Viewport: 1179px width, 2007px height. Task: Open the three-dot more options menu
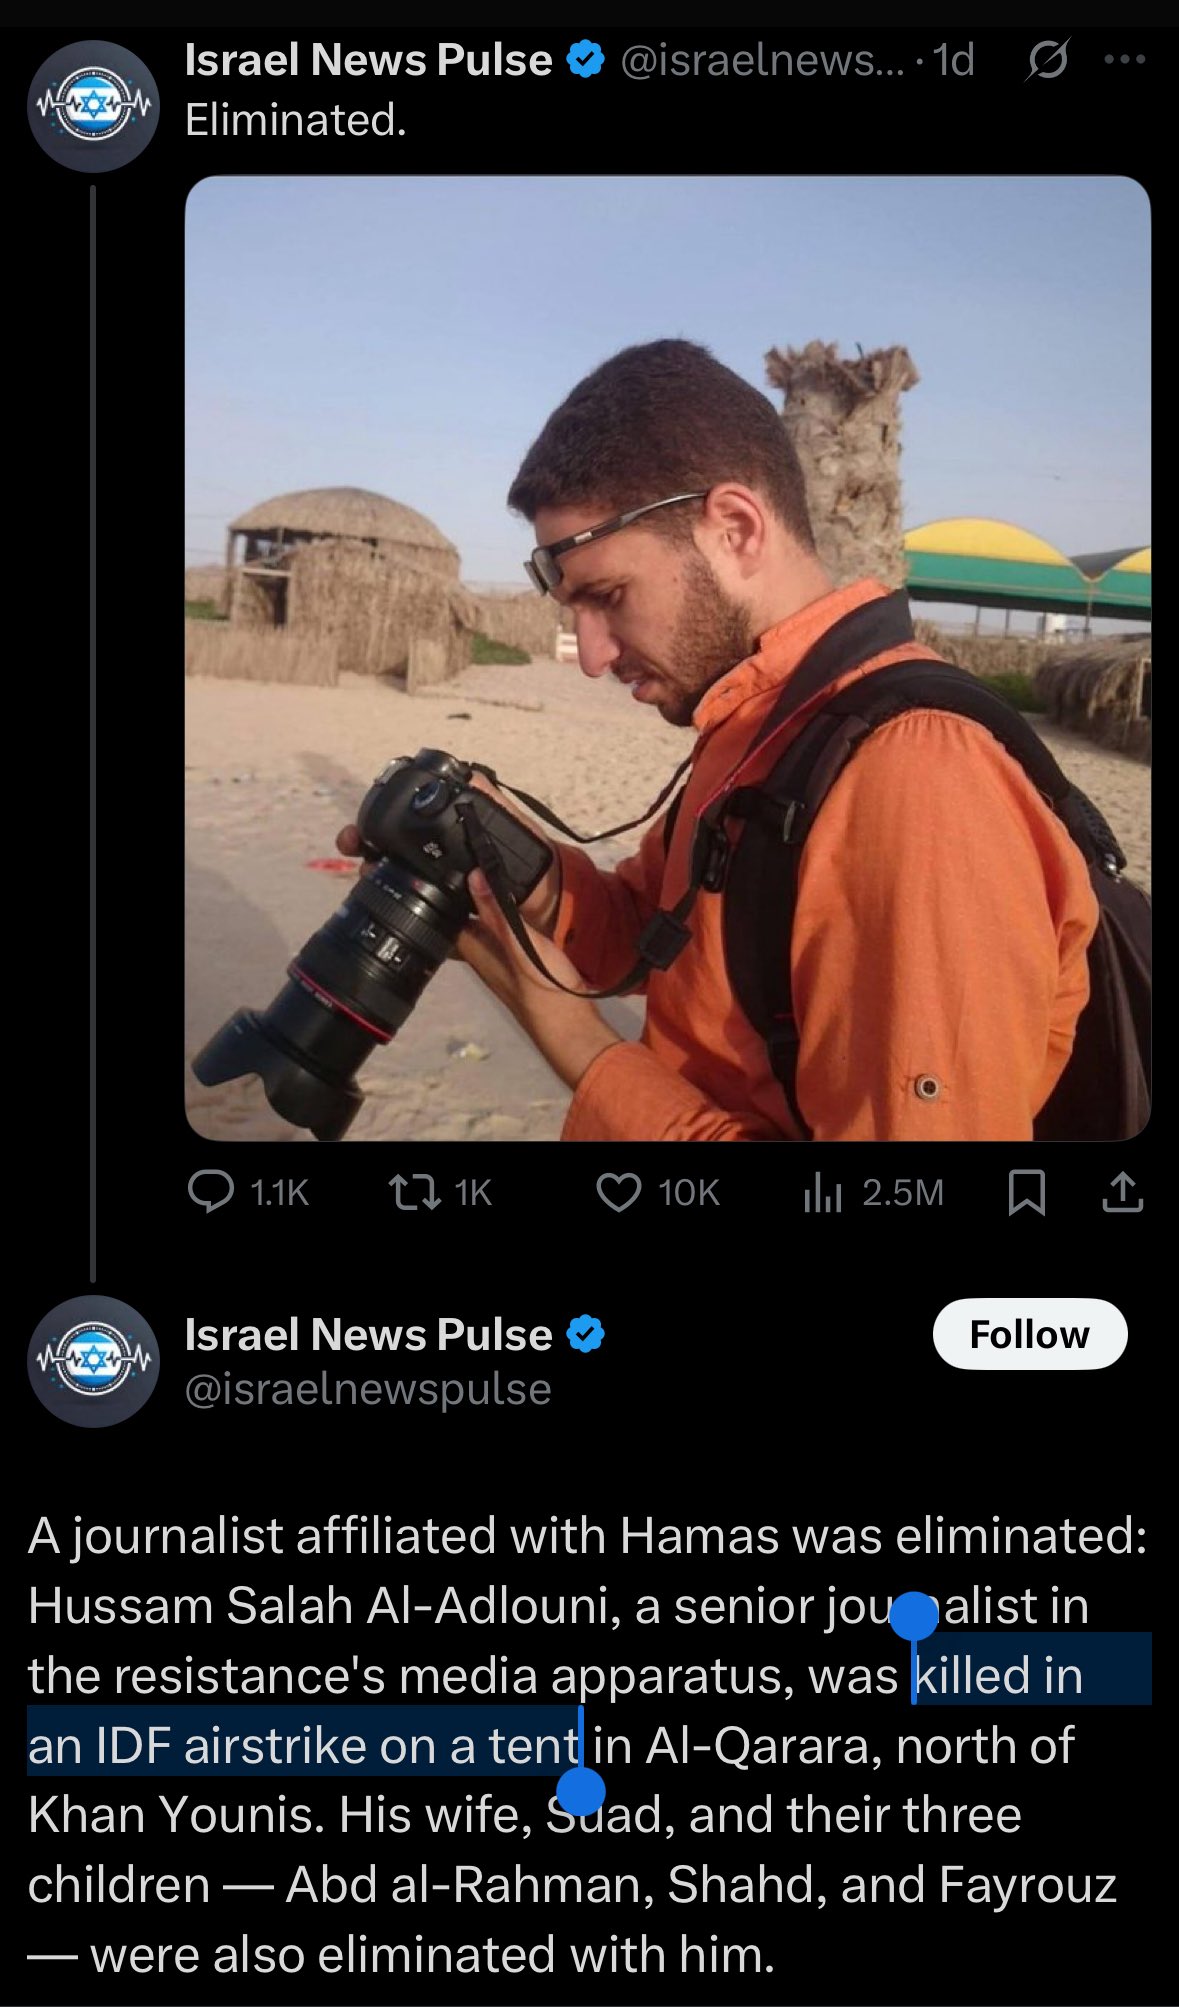[1125, 60]
